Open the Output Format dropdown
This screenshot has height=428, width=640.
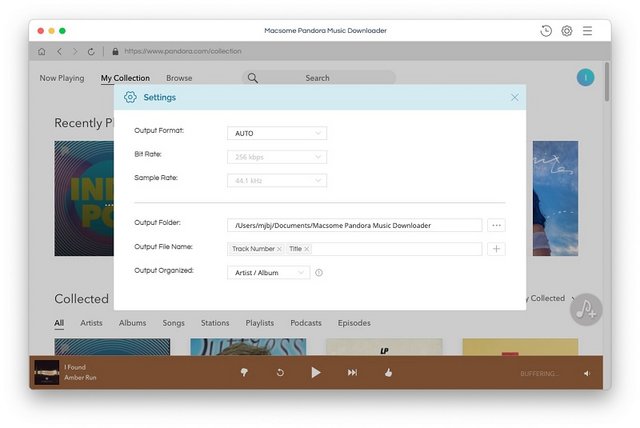click(x=277, y=133)
